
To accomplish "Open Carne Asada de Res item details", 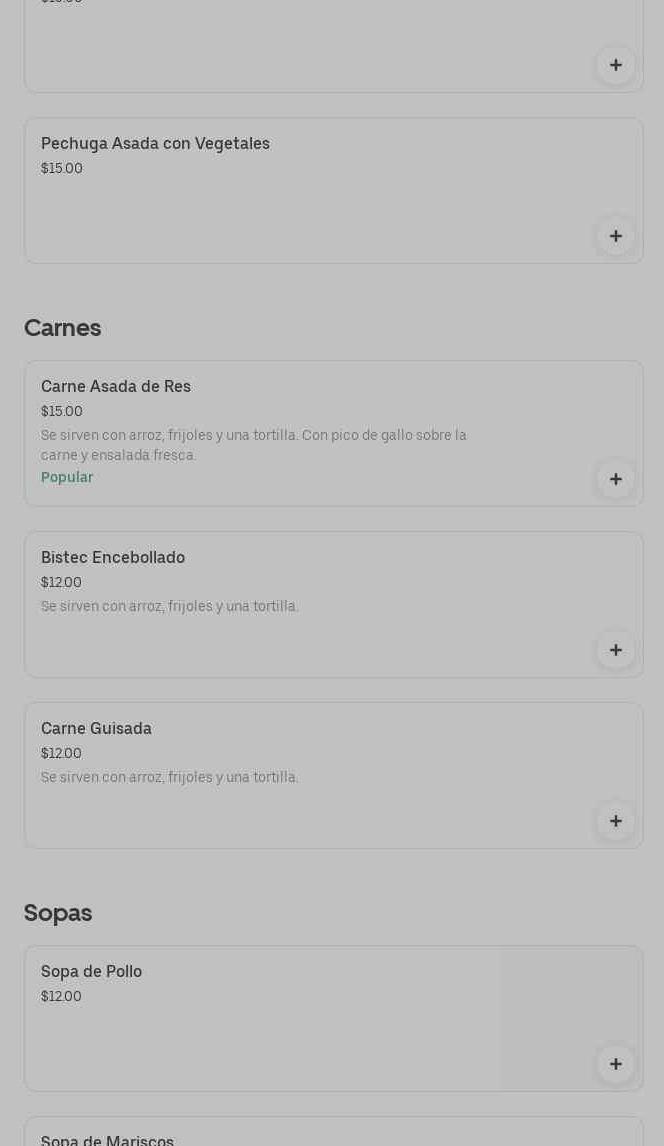I will click(116, 387).
